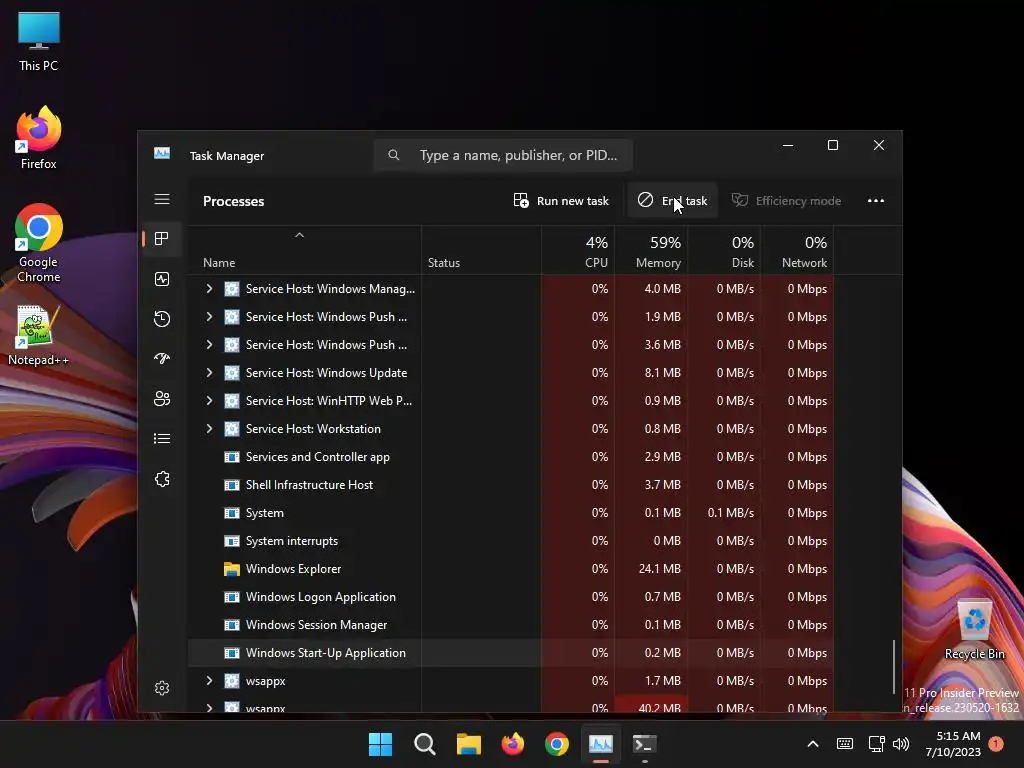
Task: Select the Windows Explorer process row
Action: click(x=510, y=569)
